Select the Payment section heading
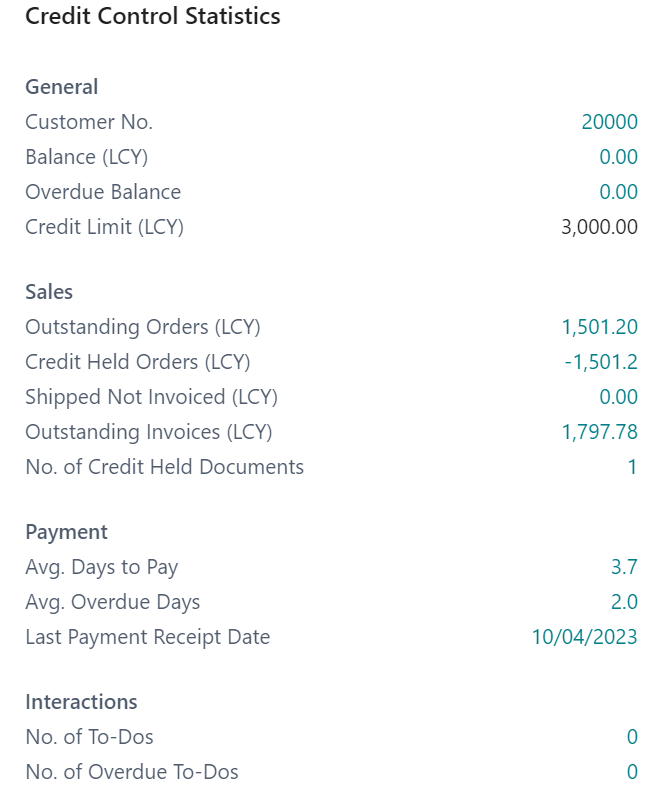 coord(66,532)
